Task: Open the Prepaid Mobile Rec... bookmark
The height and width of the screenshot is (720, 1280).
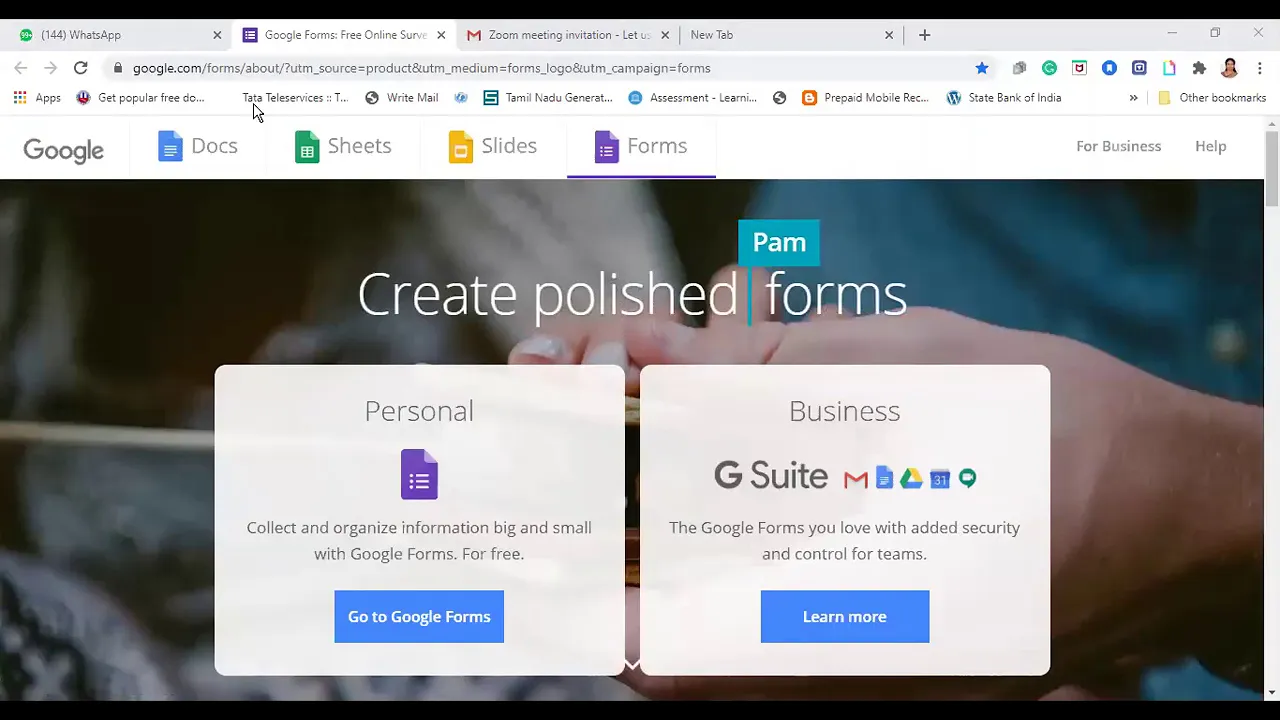Action: [x=866, y=98]
